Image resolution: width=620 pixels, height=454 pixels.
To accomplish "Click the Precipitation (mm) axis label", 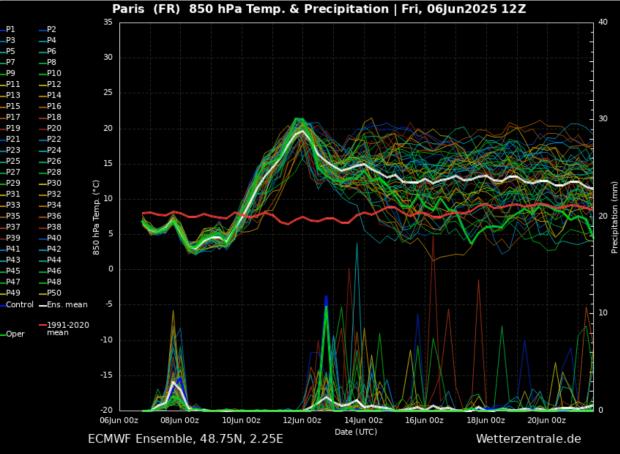I will click(614, 215).
